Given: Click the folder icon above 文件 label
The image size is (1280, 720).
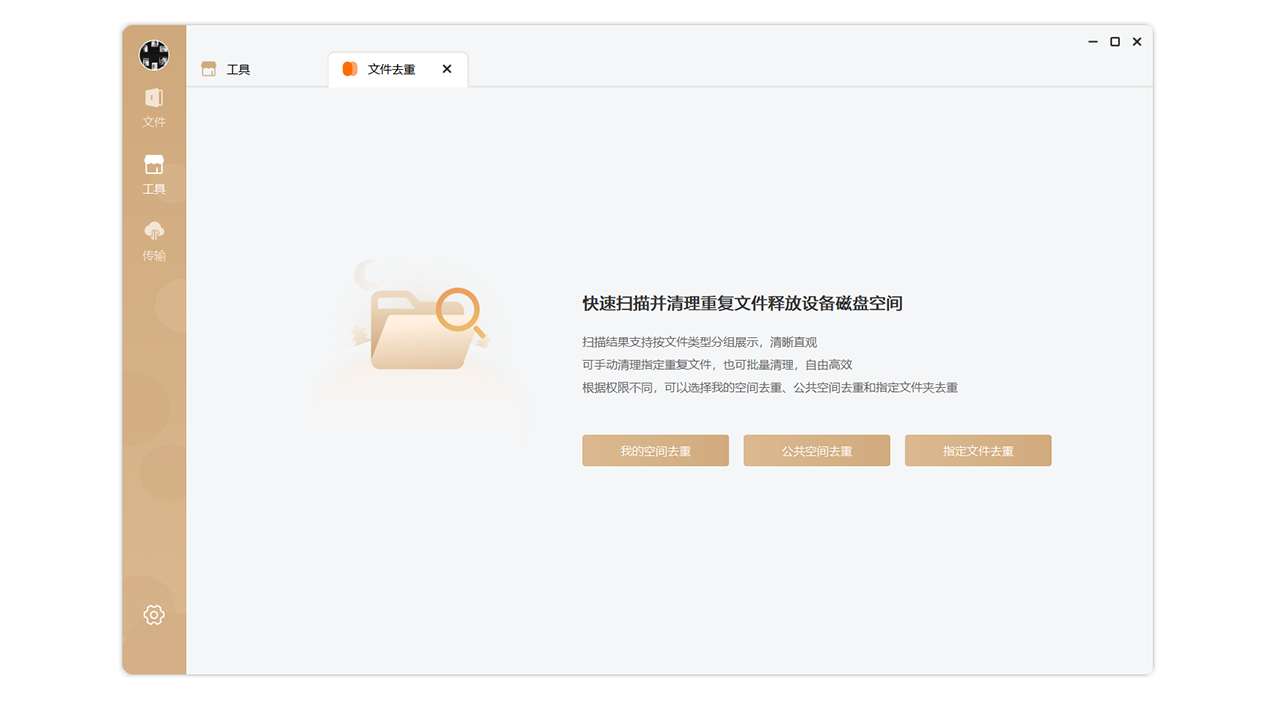Looking at the screenshot, I should (154, 96).
